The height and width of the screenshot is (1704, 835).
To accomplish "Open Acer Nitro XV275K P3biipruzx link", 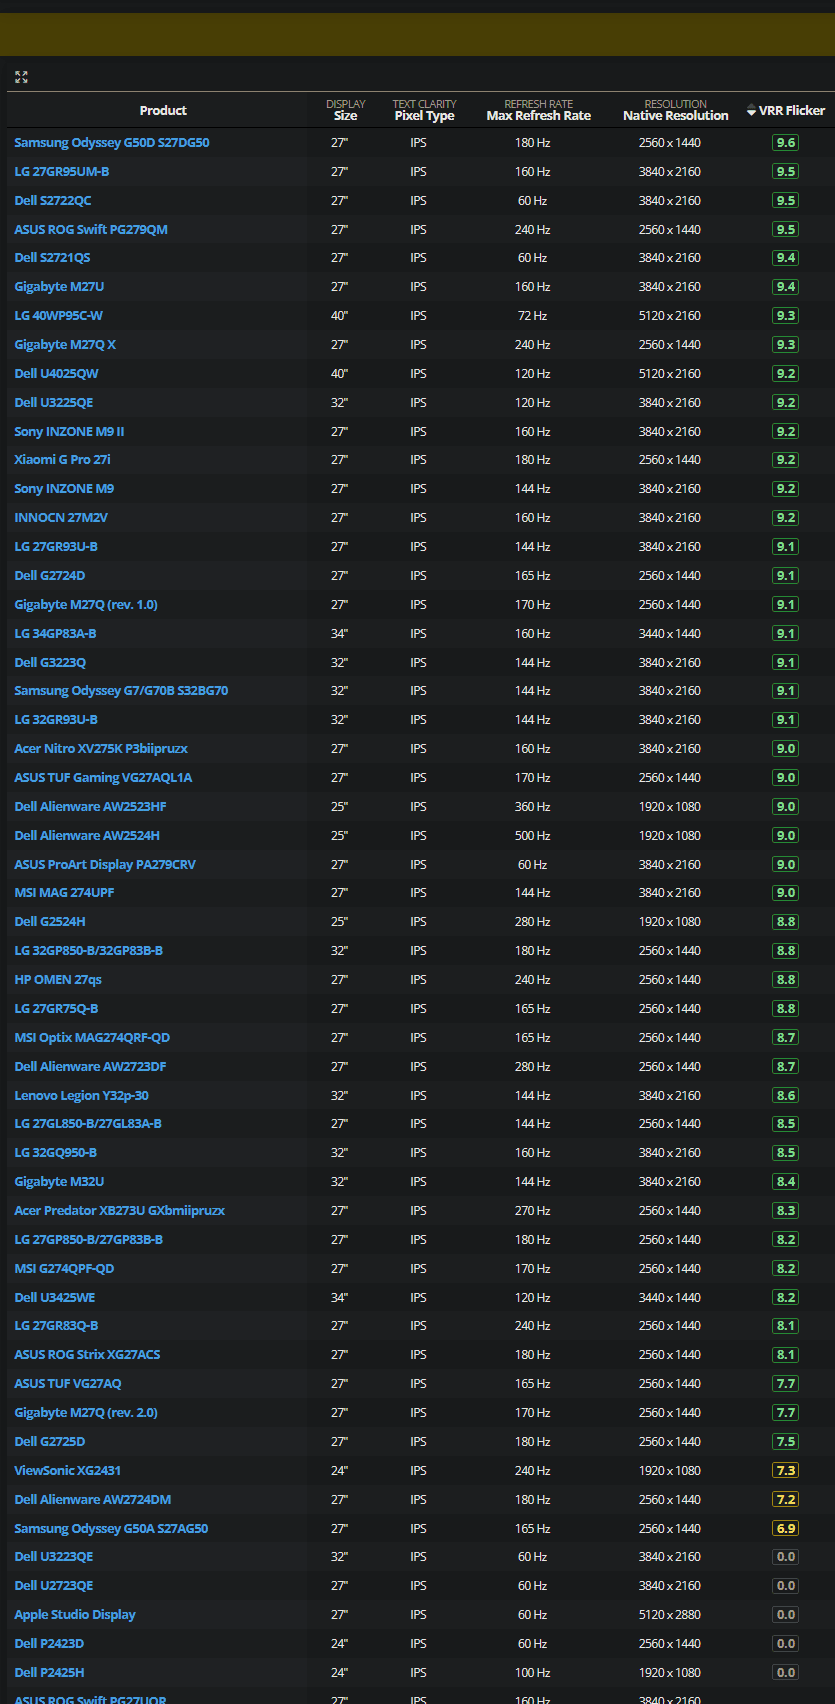I will 101,749.
